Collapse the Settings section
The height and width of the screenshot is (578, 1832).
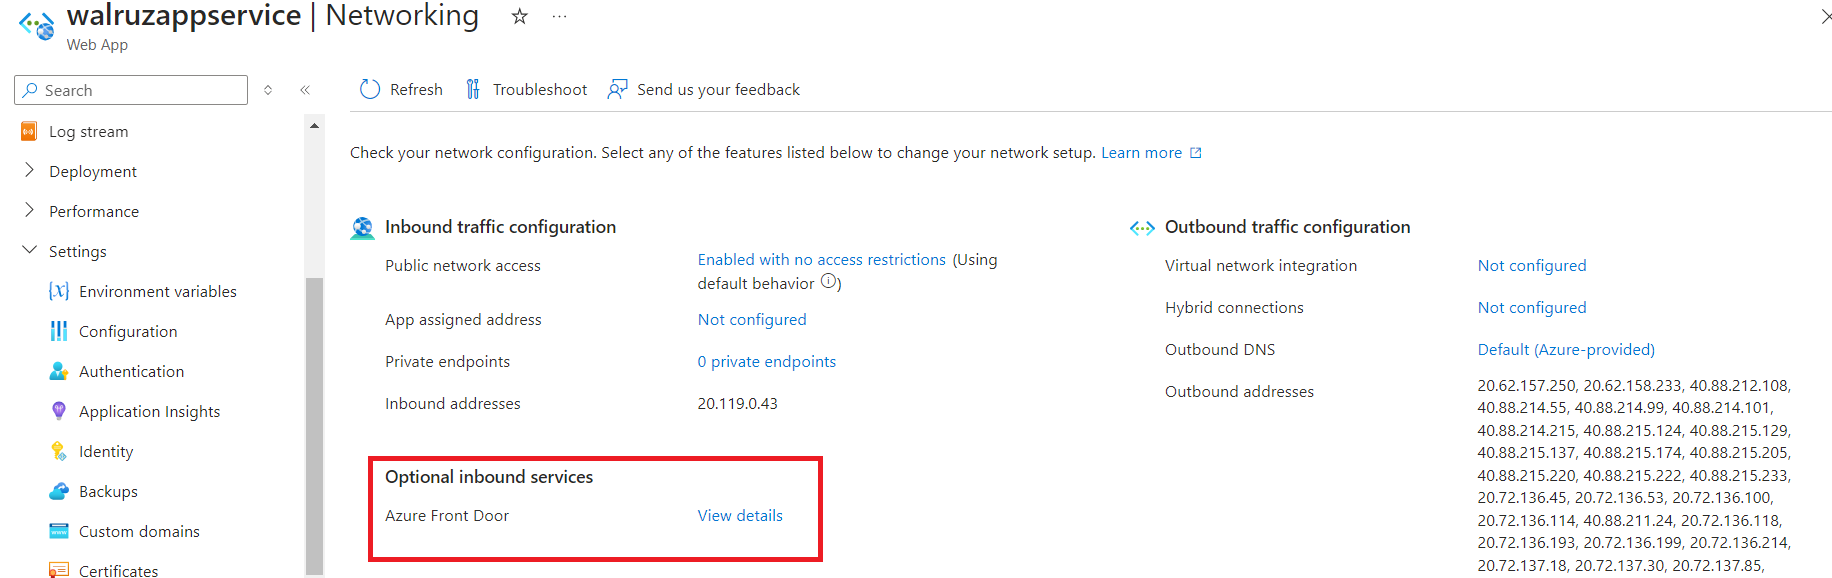click(29, 251)
